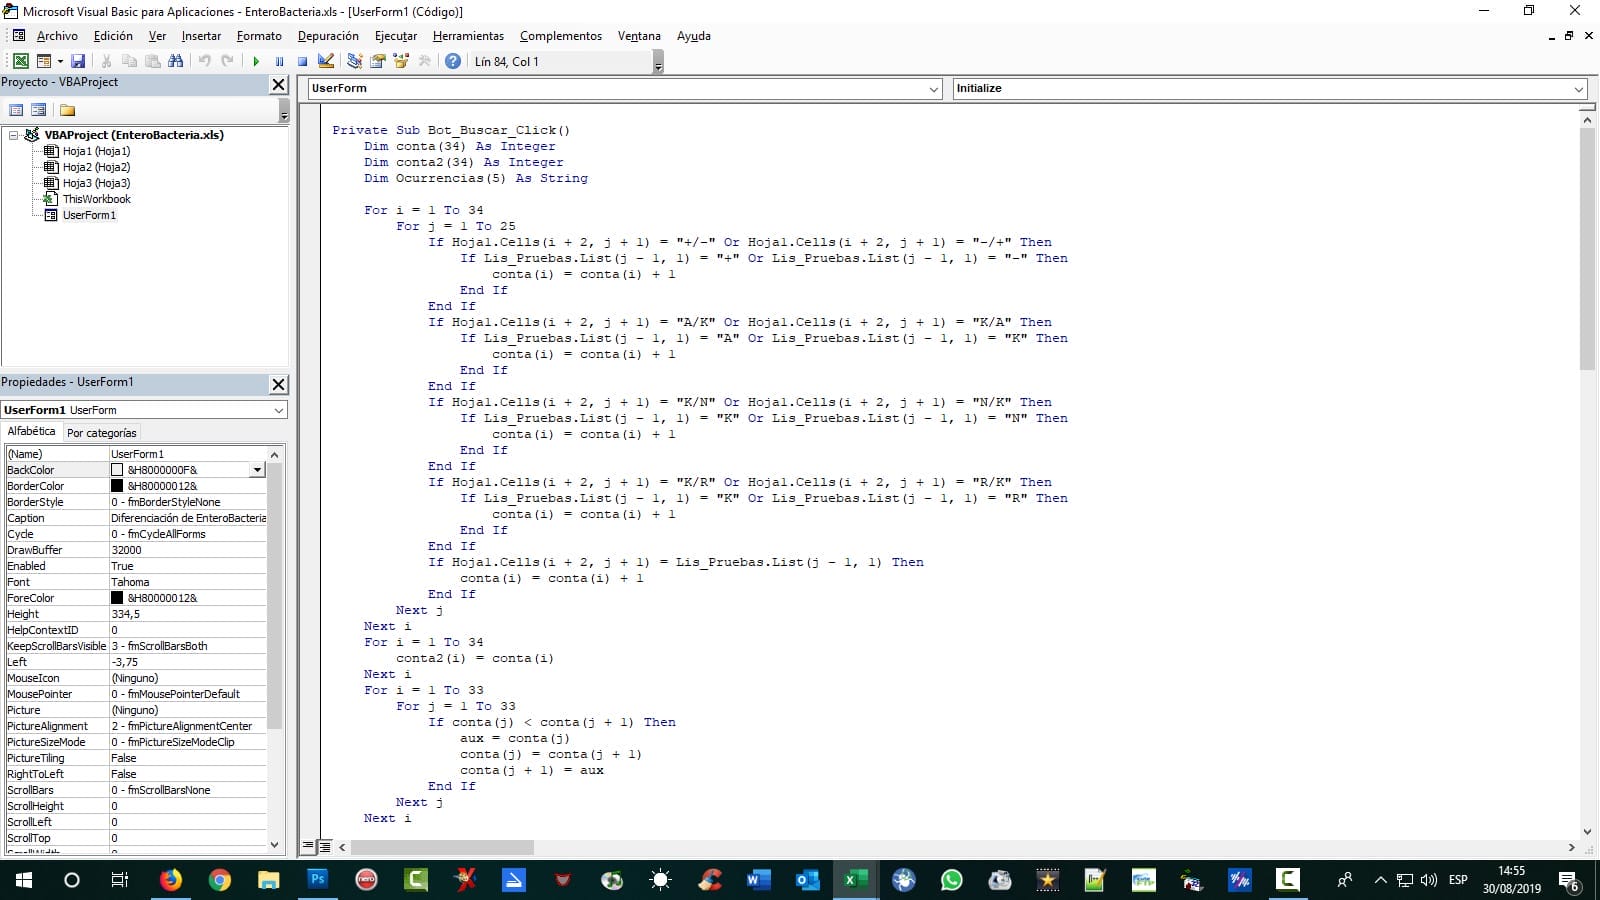Open the object dropdown showing UserForm
This screenshot has height=900, width=1600.
tap(934, 88)
